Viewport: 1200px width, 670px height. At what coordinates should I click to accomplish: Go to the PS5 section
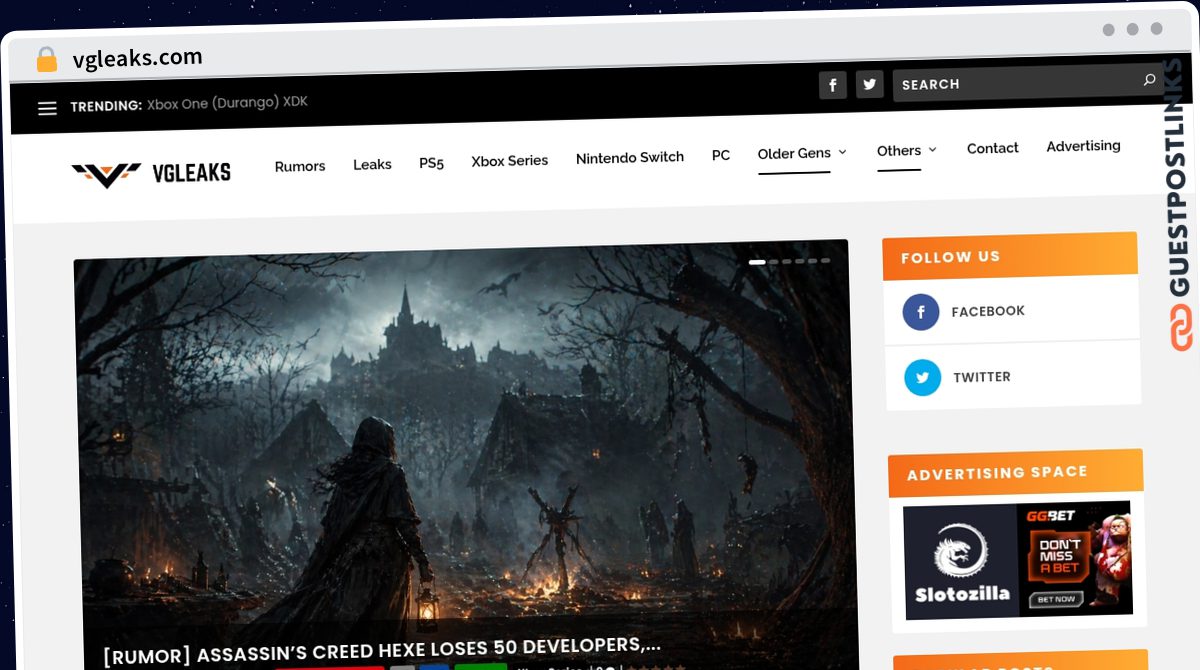pos(431,162)
